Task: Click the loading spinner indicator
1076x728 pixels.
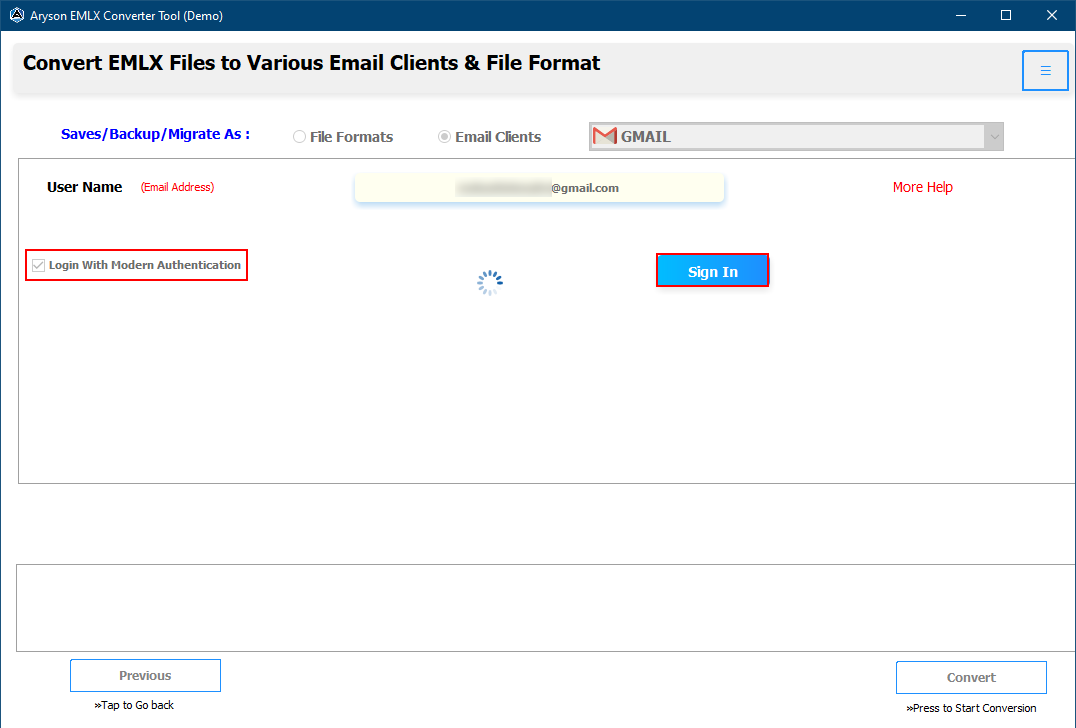Action: 490,283
